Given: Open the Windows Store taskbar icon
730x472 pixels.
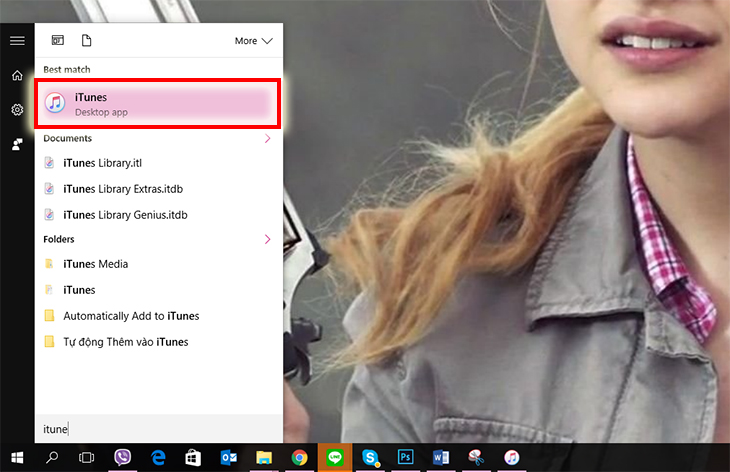Looking at the screenshot, I should pos(193,458).
